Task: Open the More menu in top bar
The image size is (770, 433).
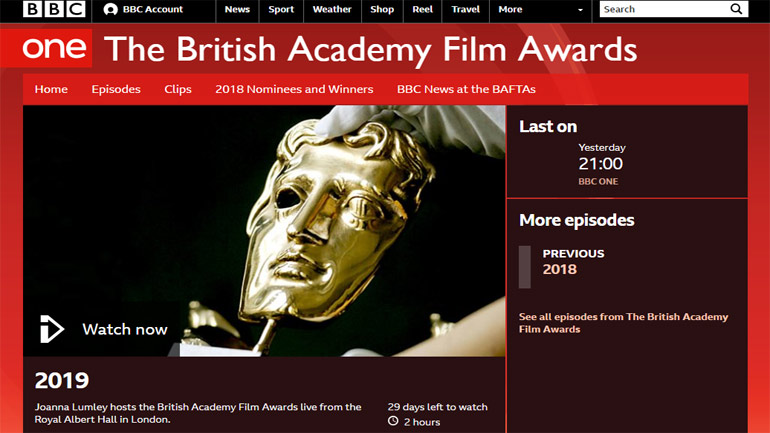Action: pos(510,9)
